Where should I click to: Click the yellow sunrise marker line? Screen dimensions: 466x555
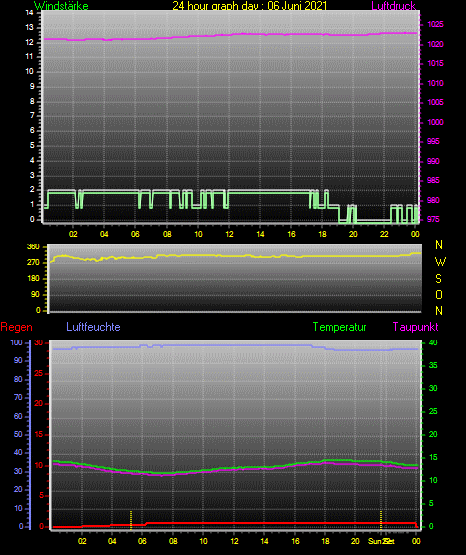pyautogui.click(x=131, y=520)
